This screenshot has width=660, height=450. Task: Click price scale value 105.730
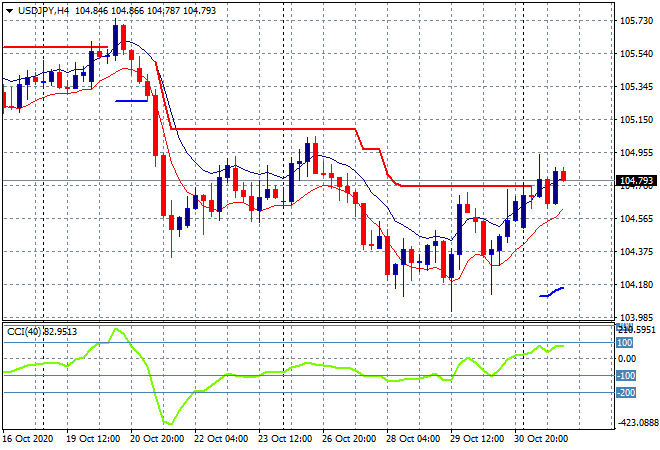tap(636, 21)
